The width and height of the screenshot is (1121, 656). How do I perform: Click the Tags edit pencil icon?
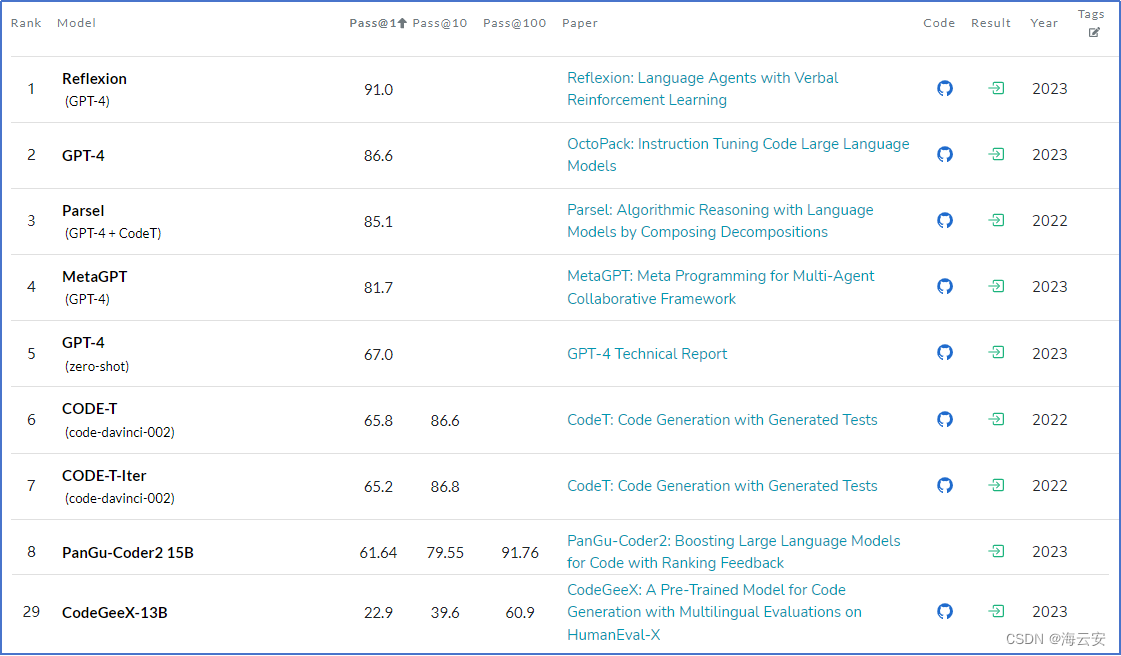1094,32
